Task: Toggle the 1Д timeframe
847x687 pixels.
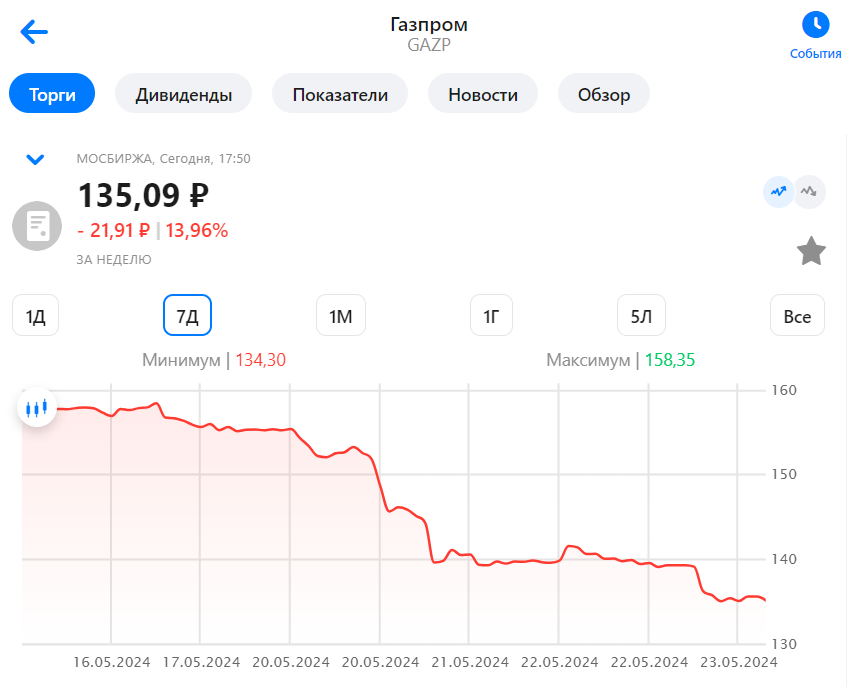Action: (35, 315)
